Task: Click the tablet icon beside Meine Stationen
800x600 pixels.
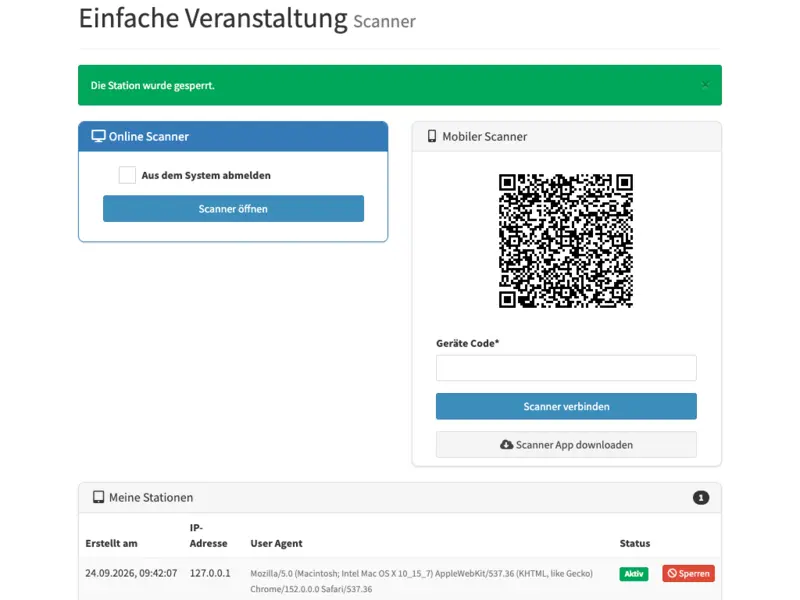Action: [98, 497]
